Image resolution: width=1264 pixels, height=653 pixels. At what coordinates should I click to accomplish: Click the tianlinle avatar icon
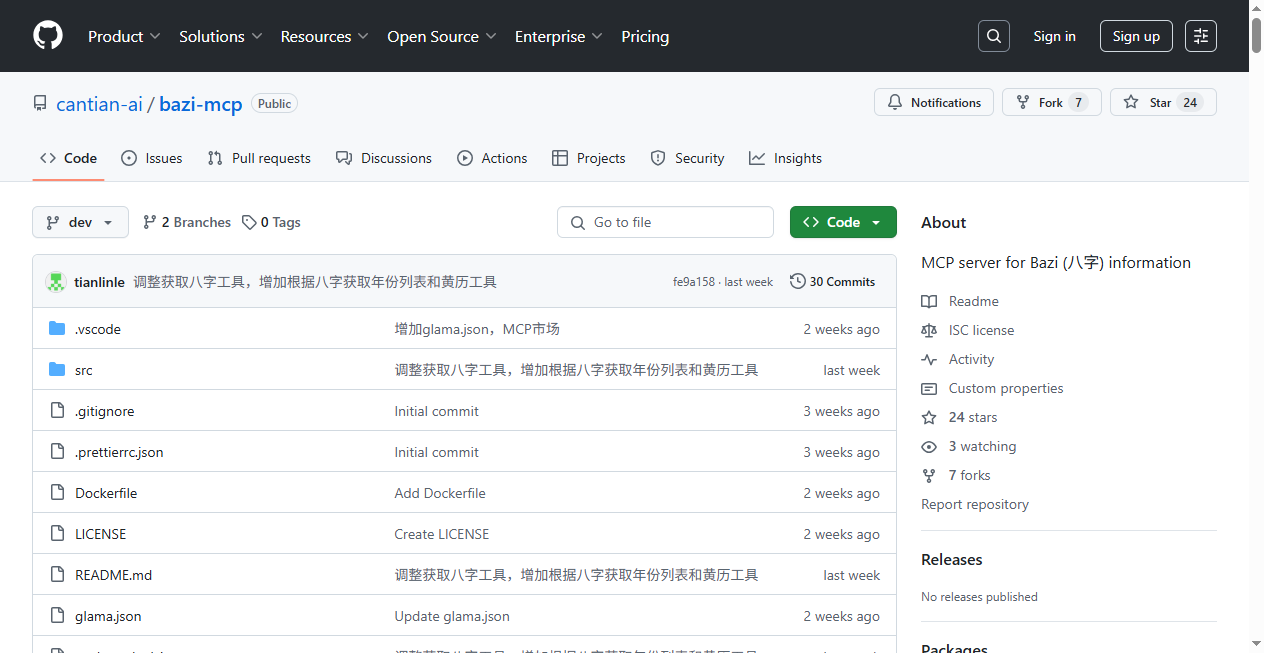coord(56,282)
